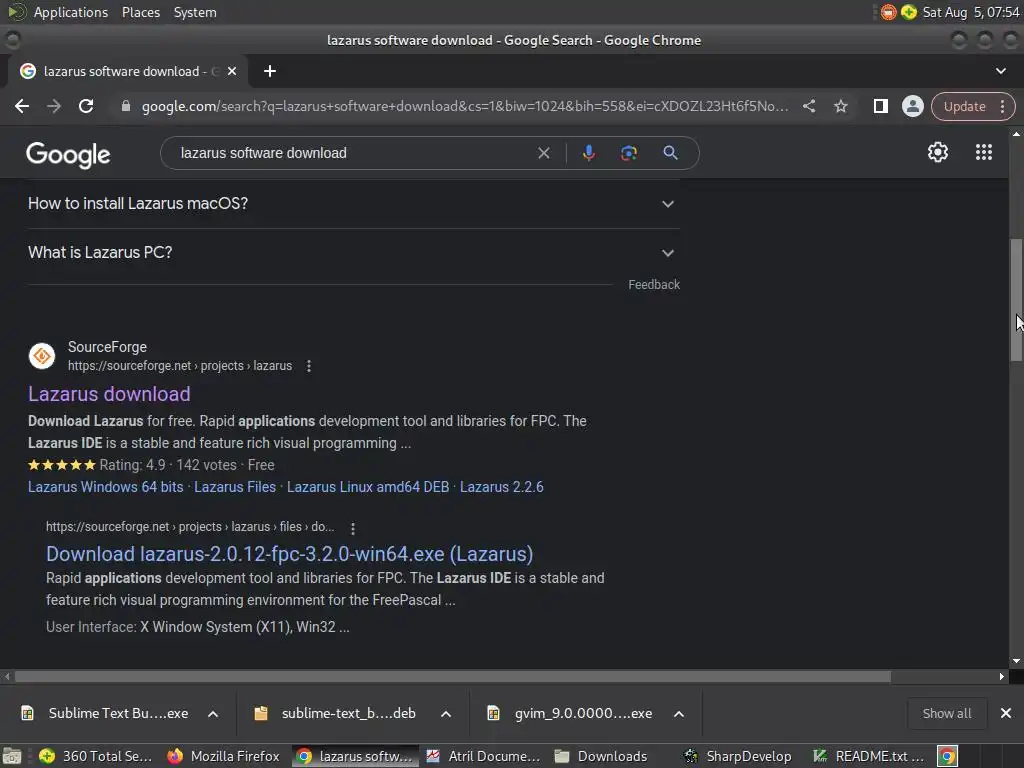Expand options for Sublime Text Bu....exe download

pyautogui.click(x=213, y=714)
